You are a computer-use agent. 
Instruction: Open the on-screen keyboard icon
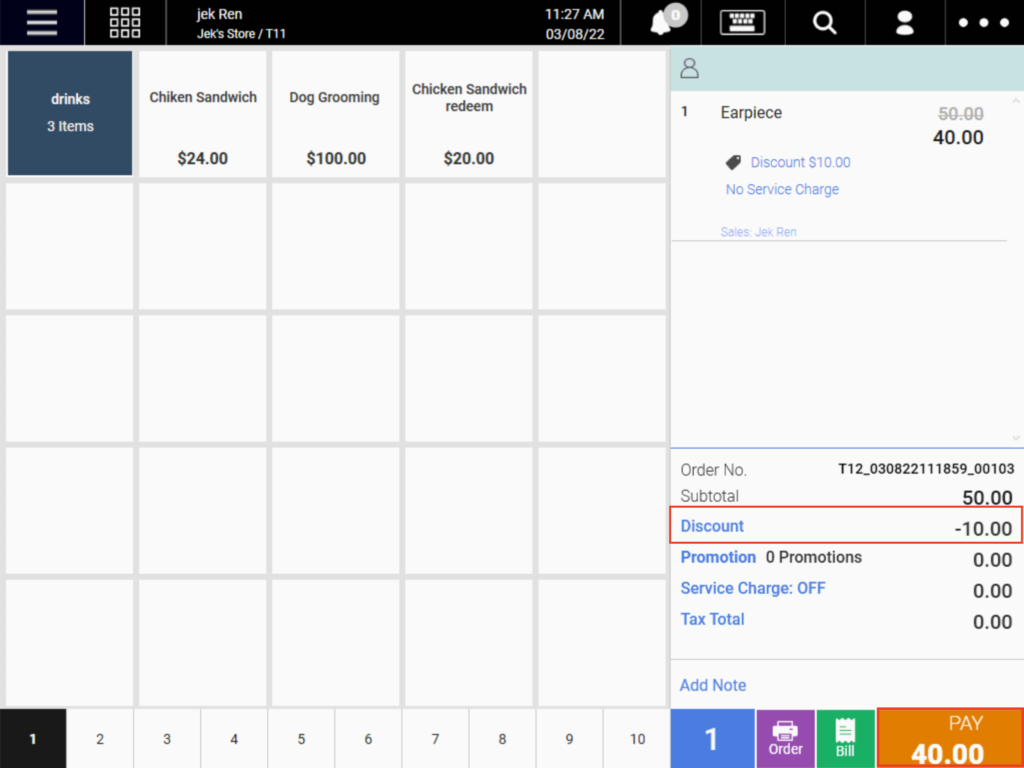pyautogui.click(x=742, y=22)
